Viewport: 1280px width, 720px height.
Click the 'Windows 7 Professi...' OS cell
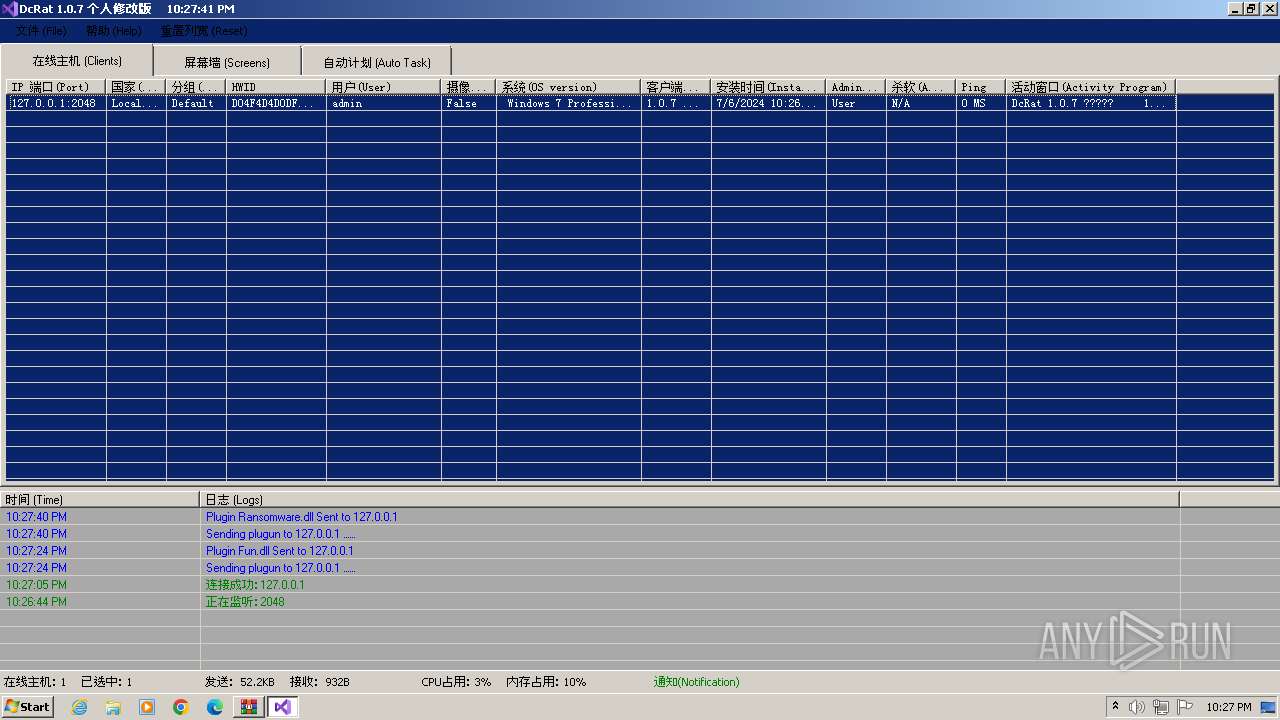[568, 103]
